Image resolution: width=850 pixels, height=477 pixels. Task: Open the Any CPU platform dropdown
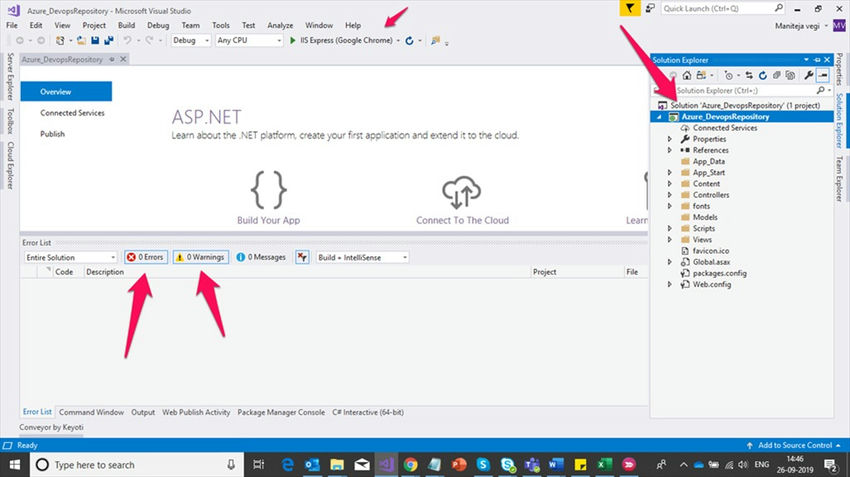click(249, 41)
